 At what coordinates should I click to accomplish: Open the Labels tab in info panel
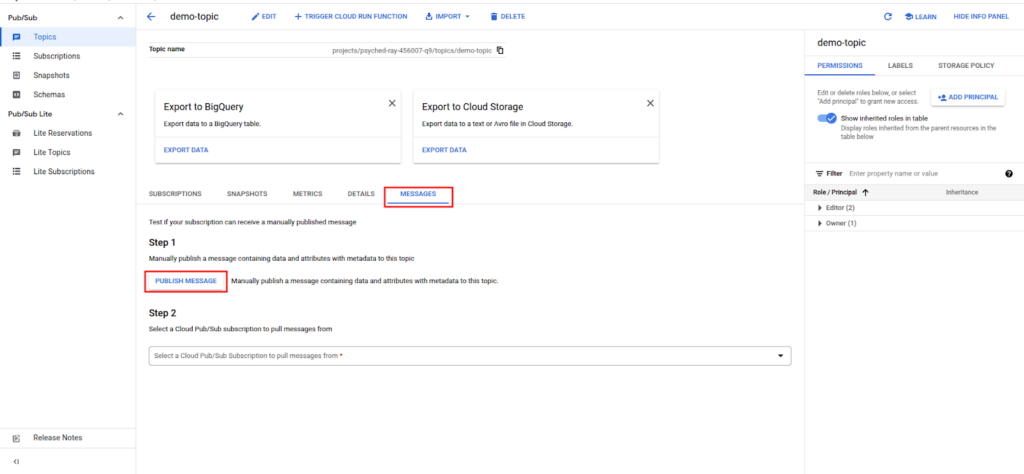click(x=900, y=66)
